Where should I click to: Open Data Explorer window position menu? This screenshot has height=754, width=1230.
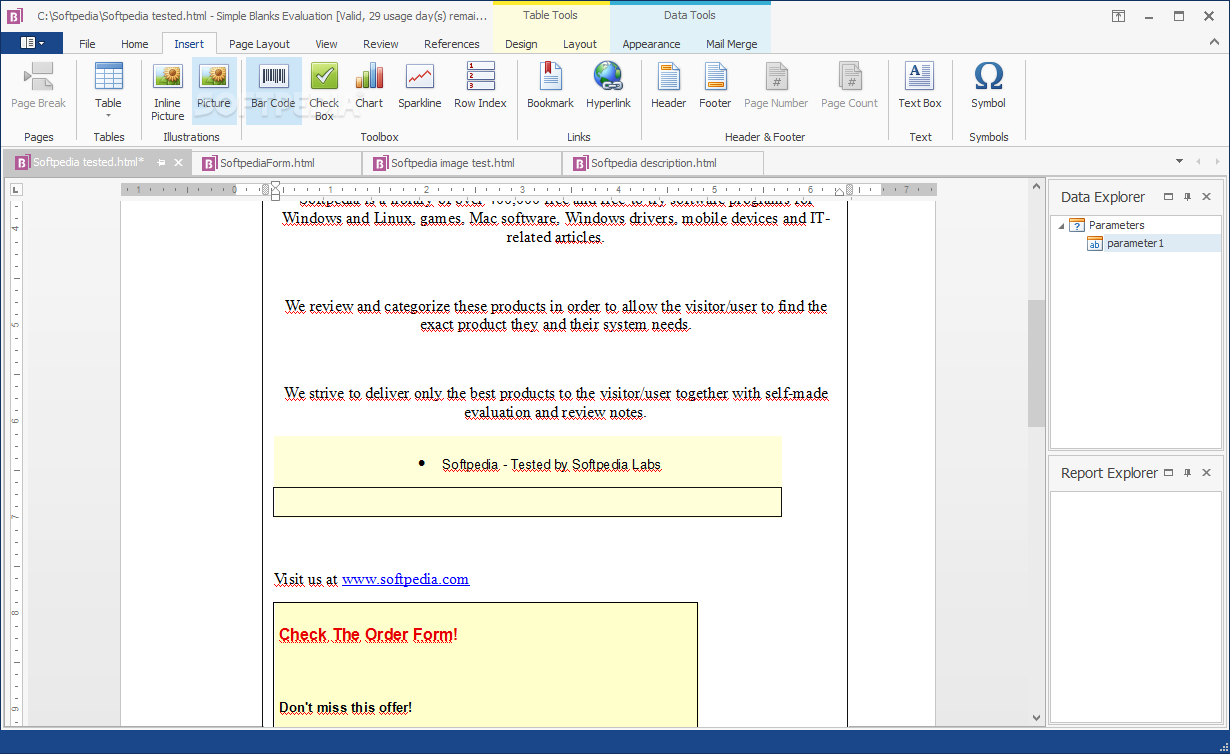click(x=1168, y=197)
